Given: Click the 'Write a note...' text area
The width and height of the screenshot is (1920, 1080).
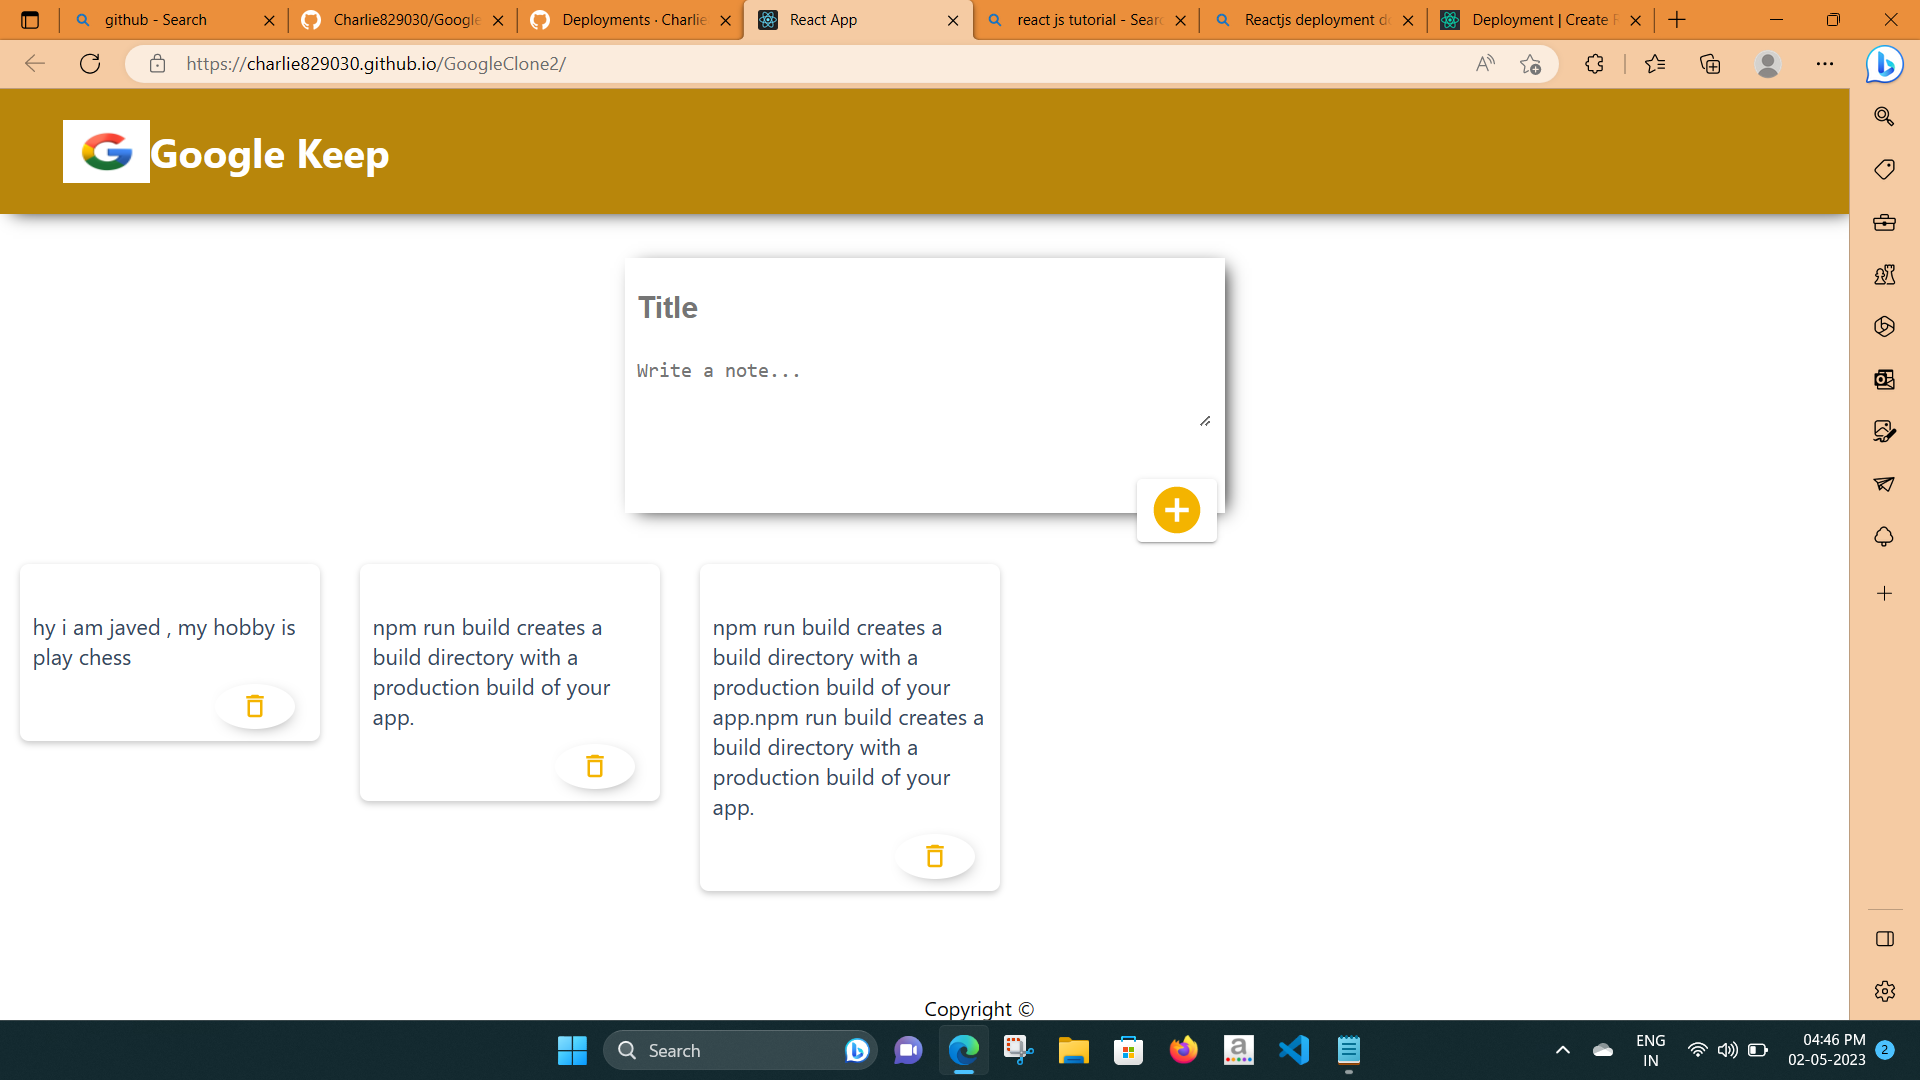Looking at the screenshot, I should coord(924,392).
